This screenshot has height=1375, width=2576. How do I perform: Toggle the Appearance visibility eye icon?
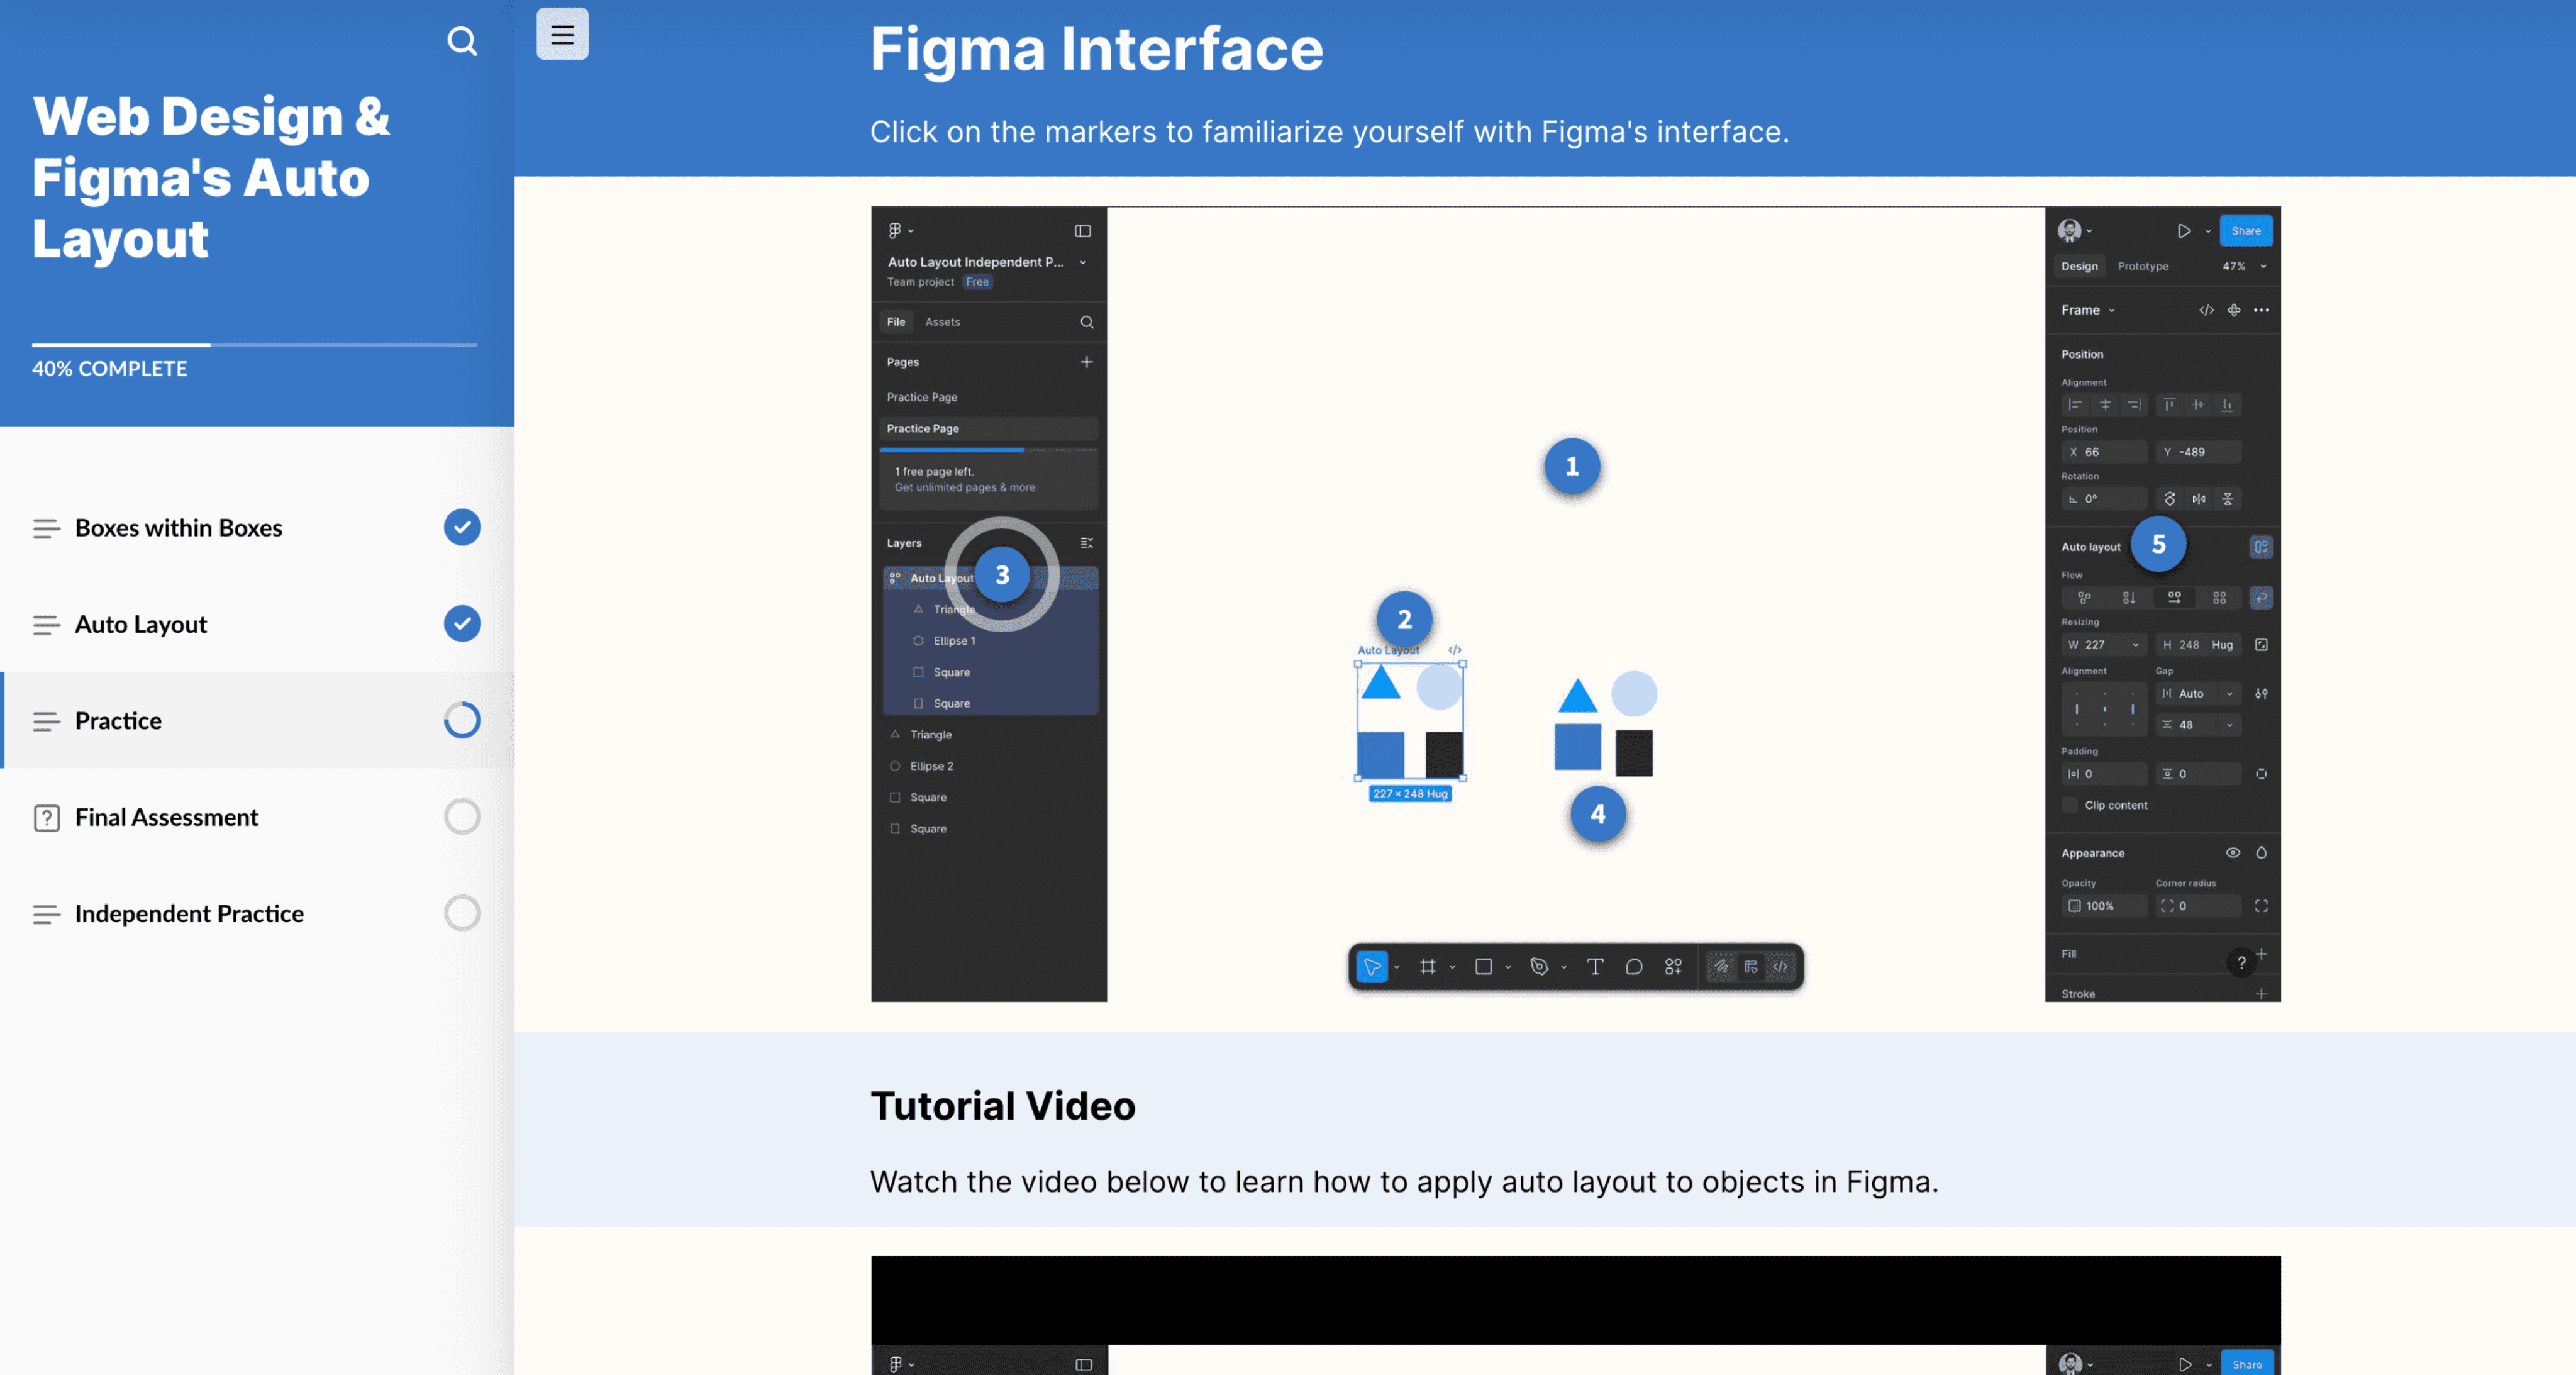2232,853
